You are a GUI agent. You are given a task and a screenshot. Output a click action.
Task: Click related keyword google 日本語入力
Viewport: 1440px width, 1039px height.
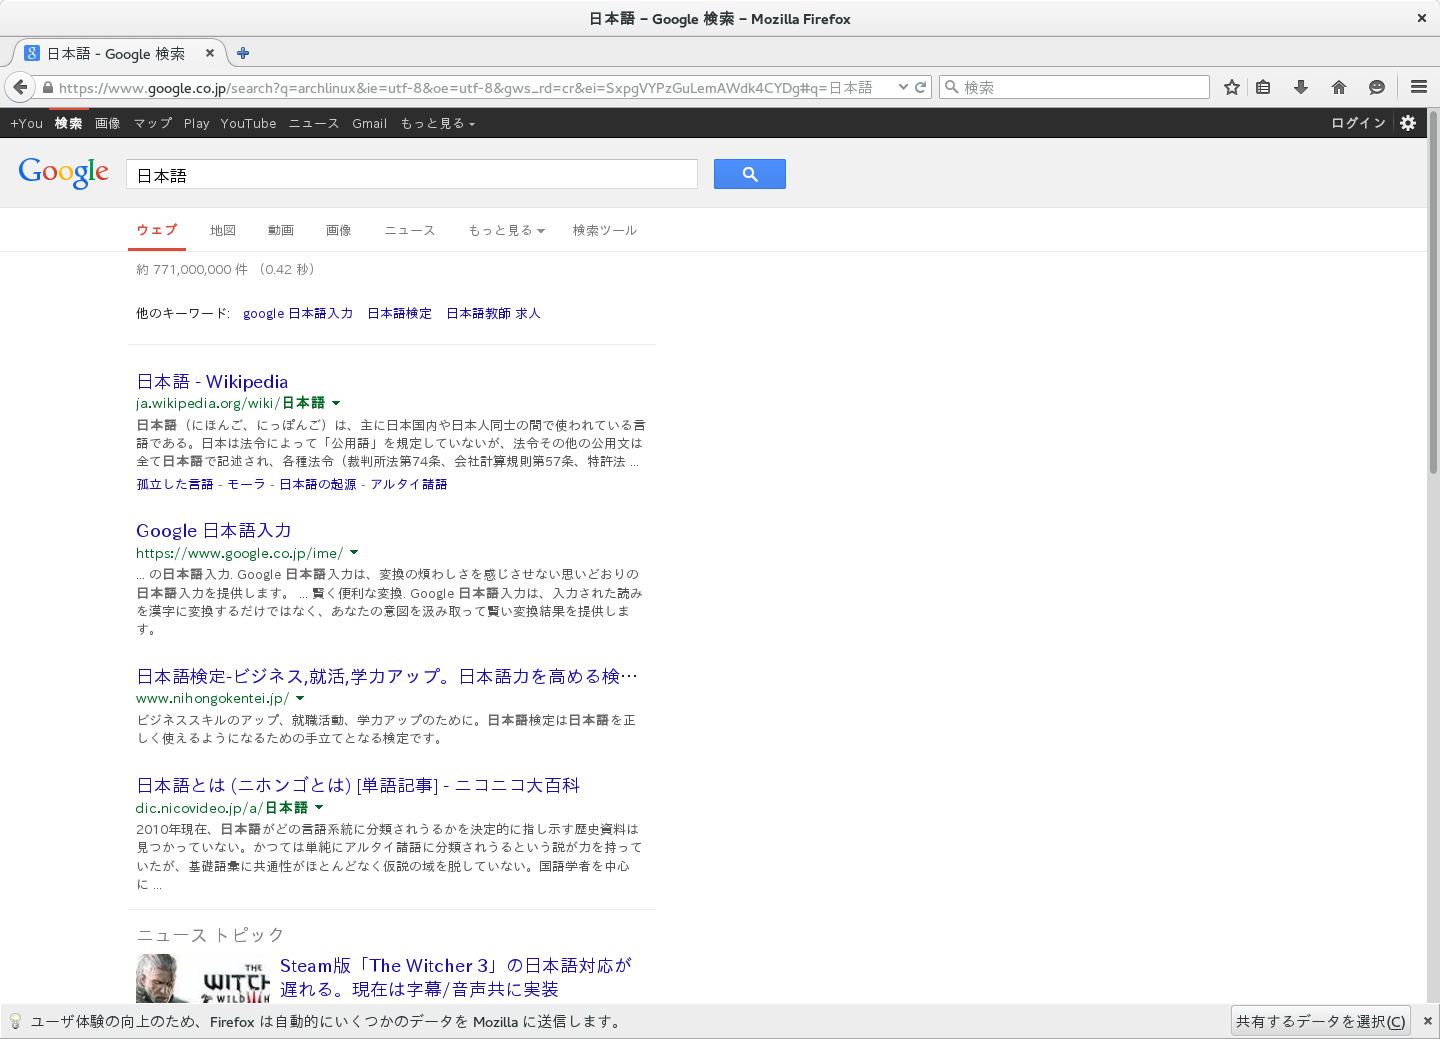[298, 313]
